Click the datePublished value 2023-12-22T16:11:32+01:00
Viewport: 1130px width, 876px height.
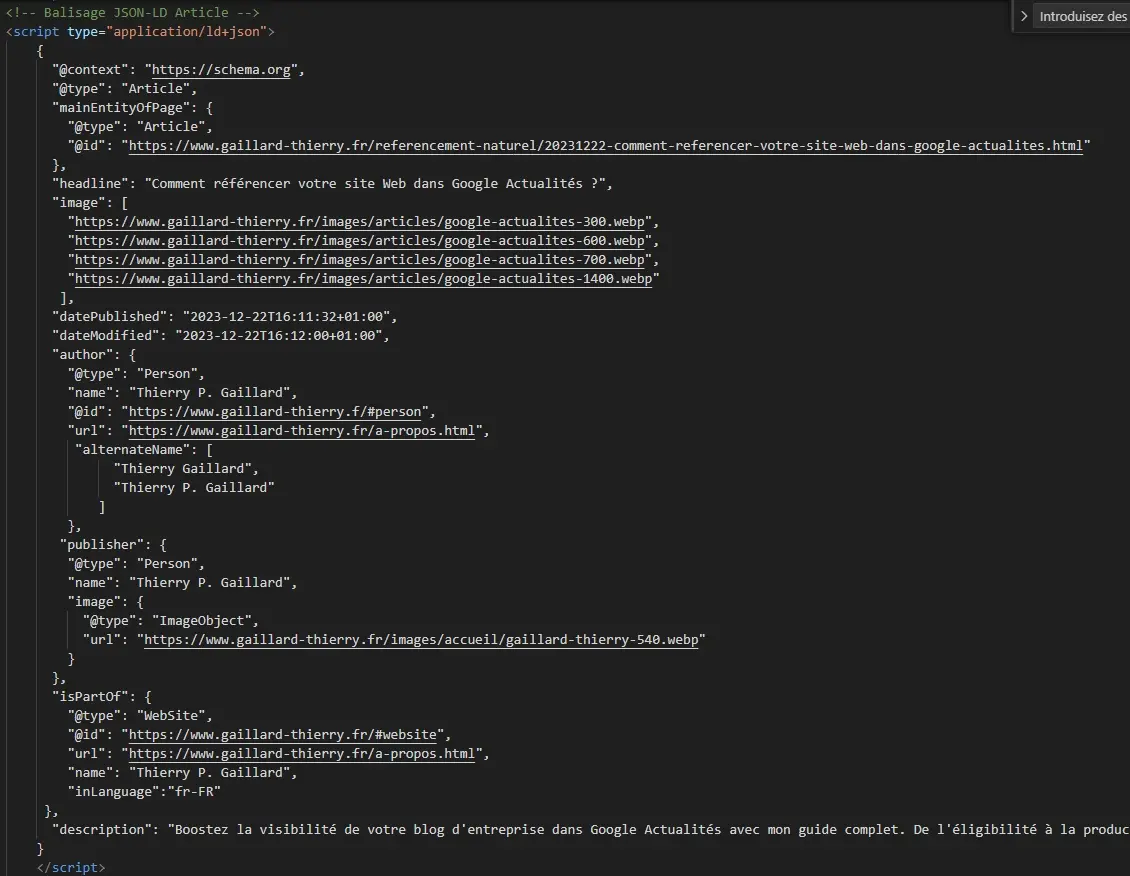[286, 317]
